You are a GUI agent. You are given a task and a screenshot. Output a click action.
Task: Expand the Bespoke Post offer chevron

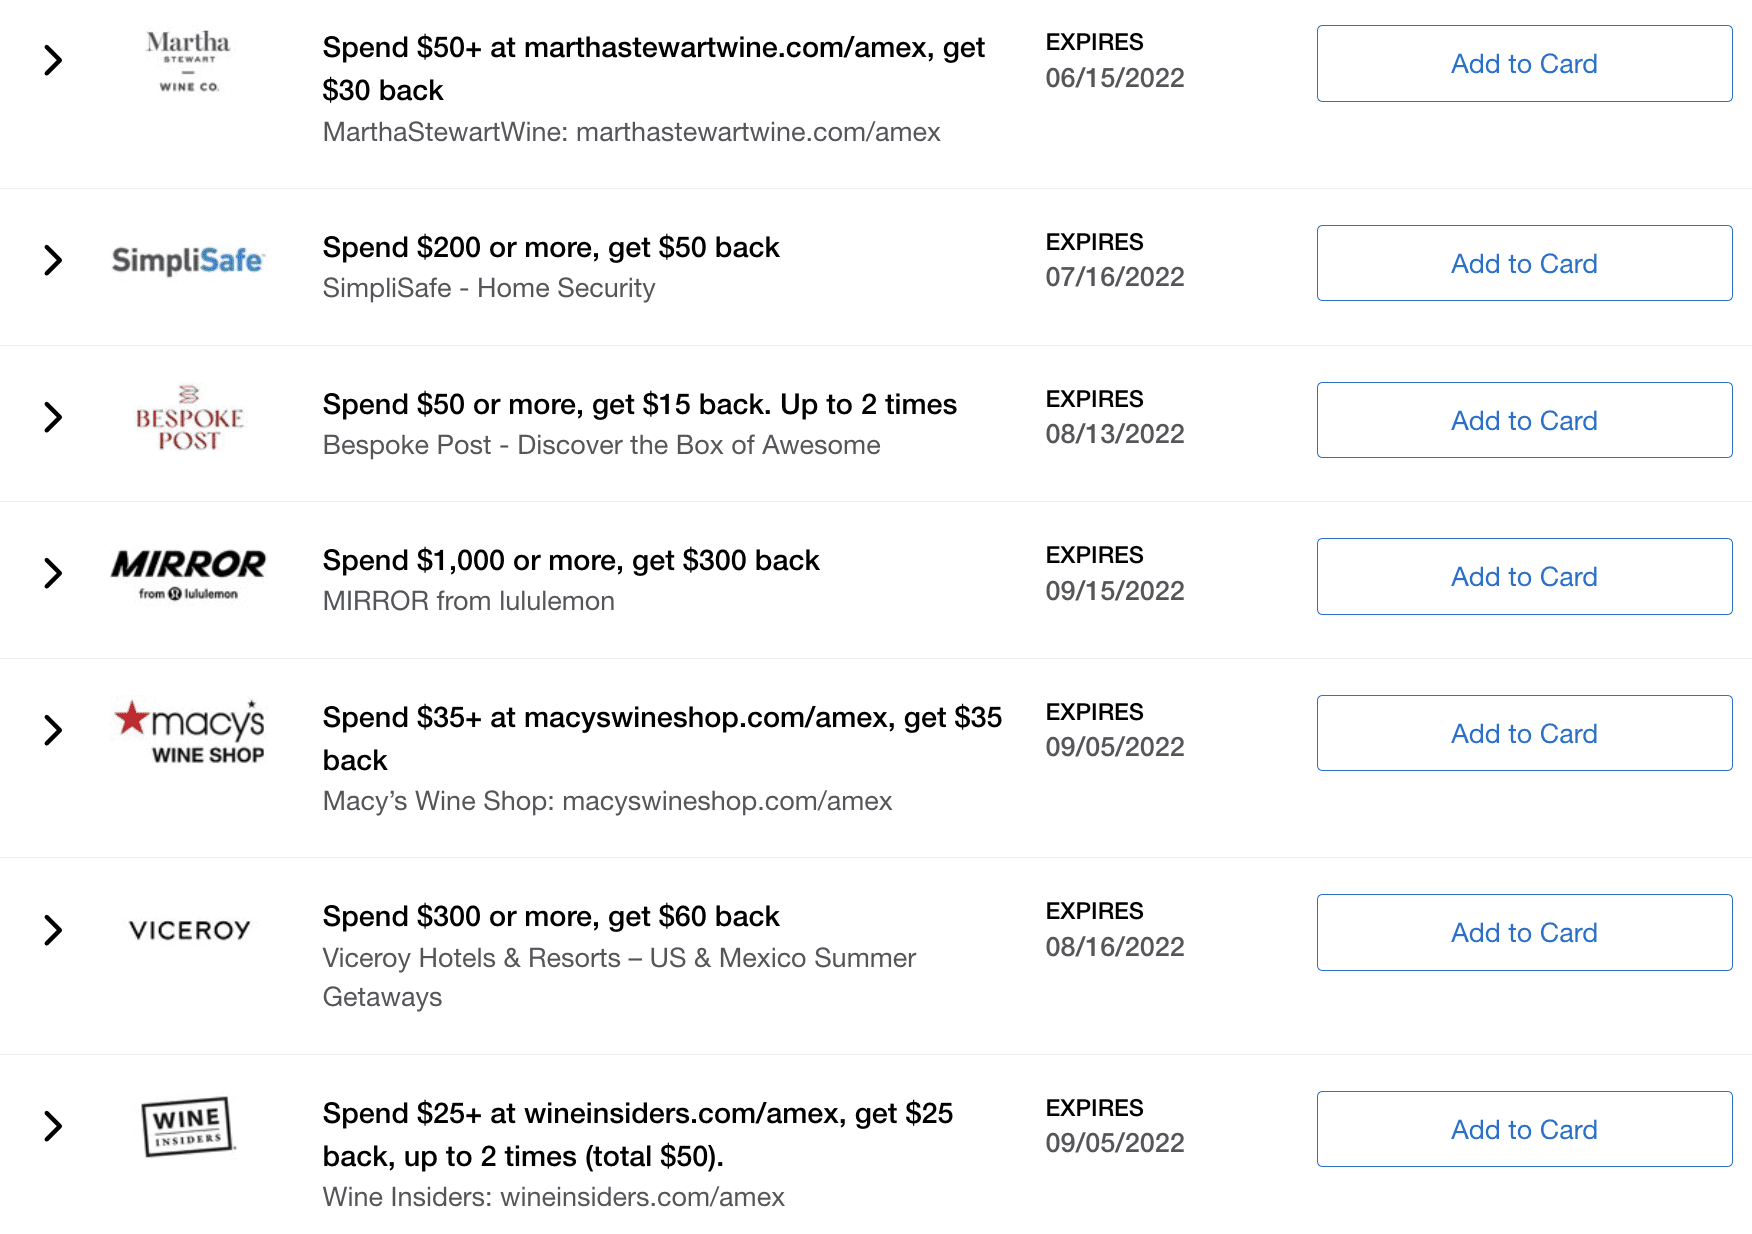[54, 417]
